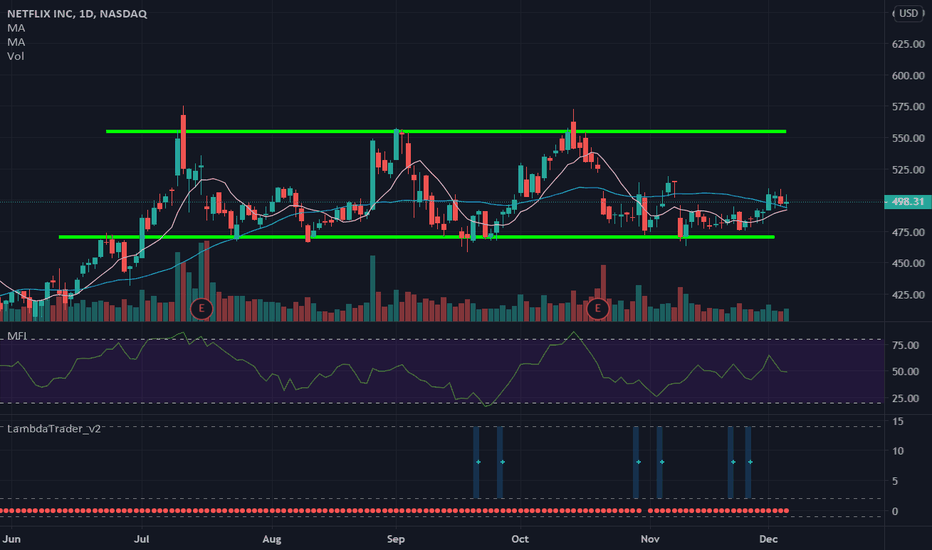Viewport: 932px width, 550px height.
Task: Select the upper green resistance line
Action: (446, 131)
